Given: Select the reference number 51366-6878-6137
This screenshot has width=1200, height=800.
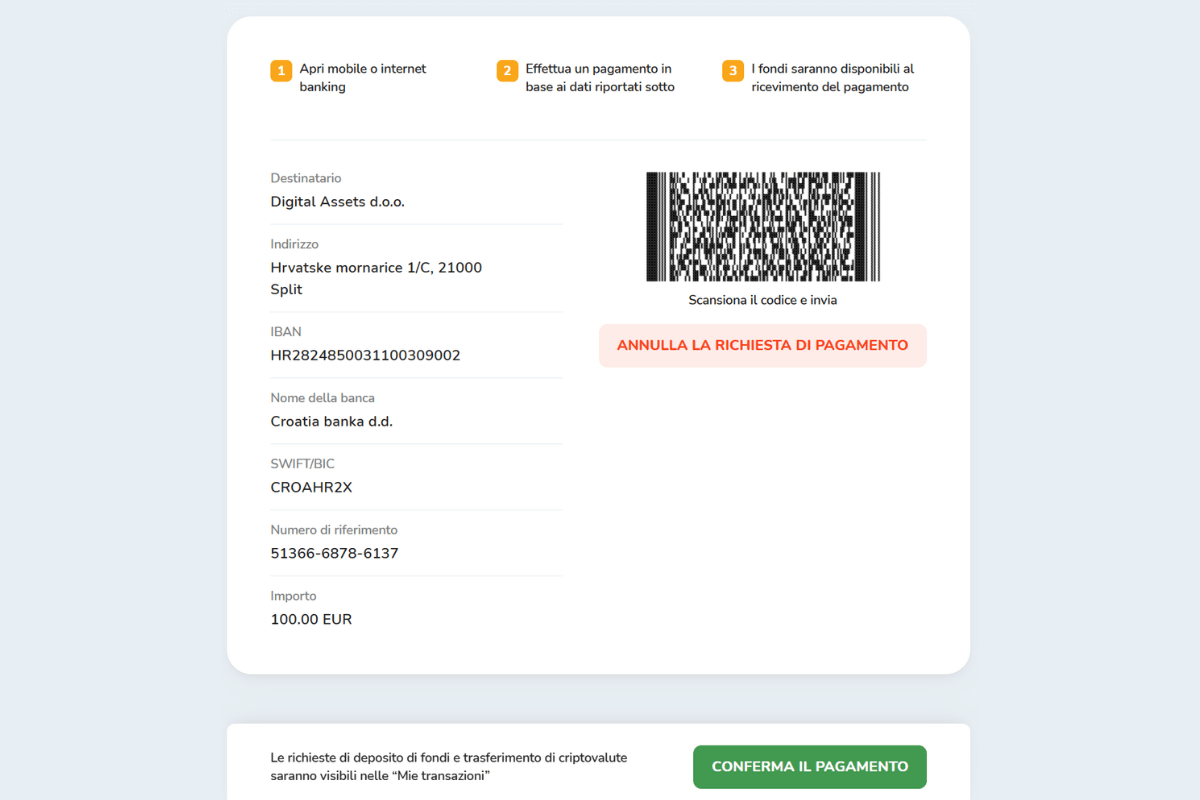Looking at the screenshot, I should click(334, 553).
